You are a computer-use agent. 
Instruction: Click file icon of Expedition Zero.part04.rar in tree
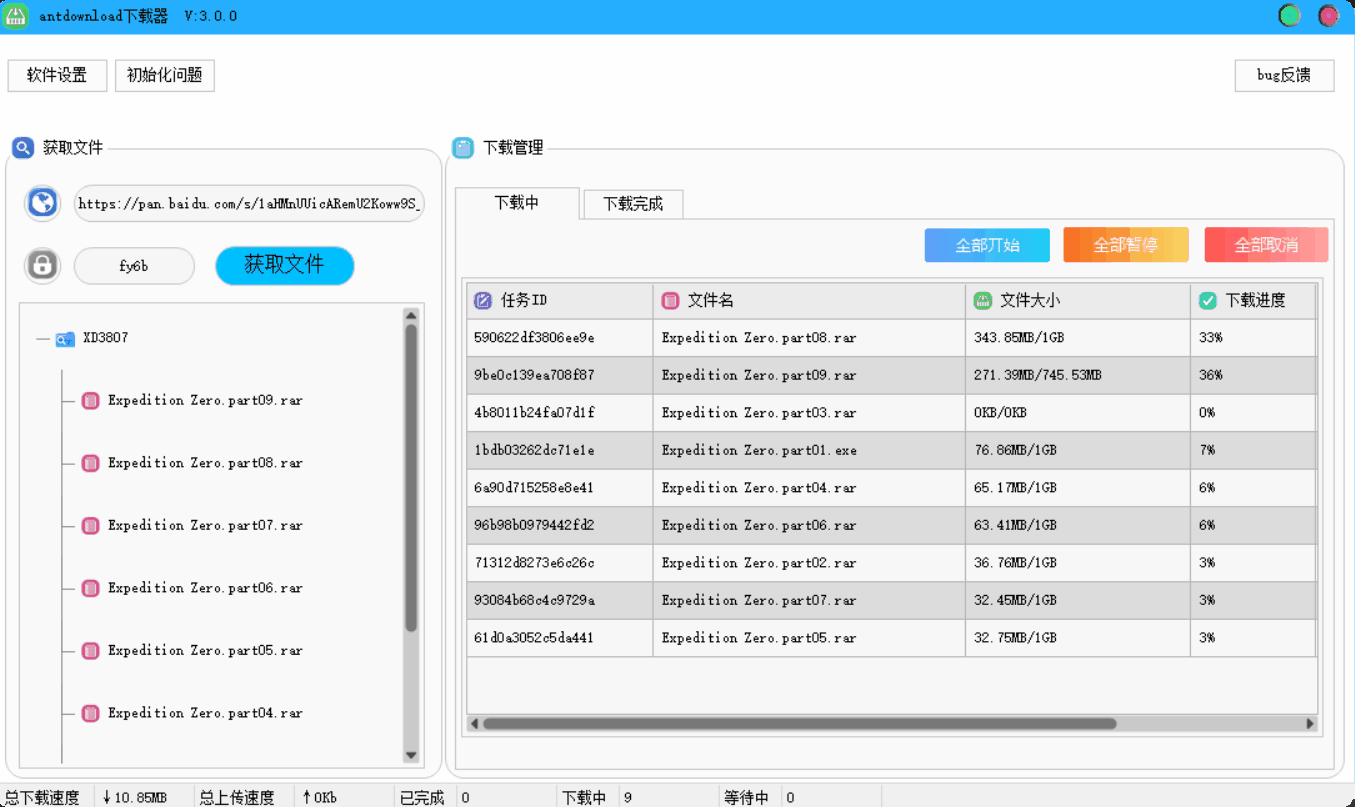click(x=91, y=713)
